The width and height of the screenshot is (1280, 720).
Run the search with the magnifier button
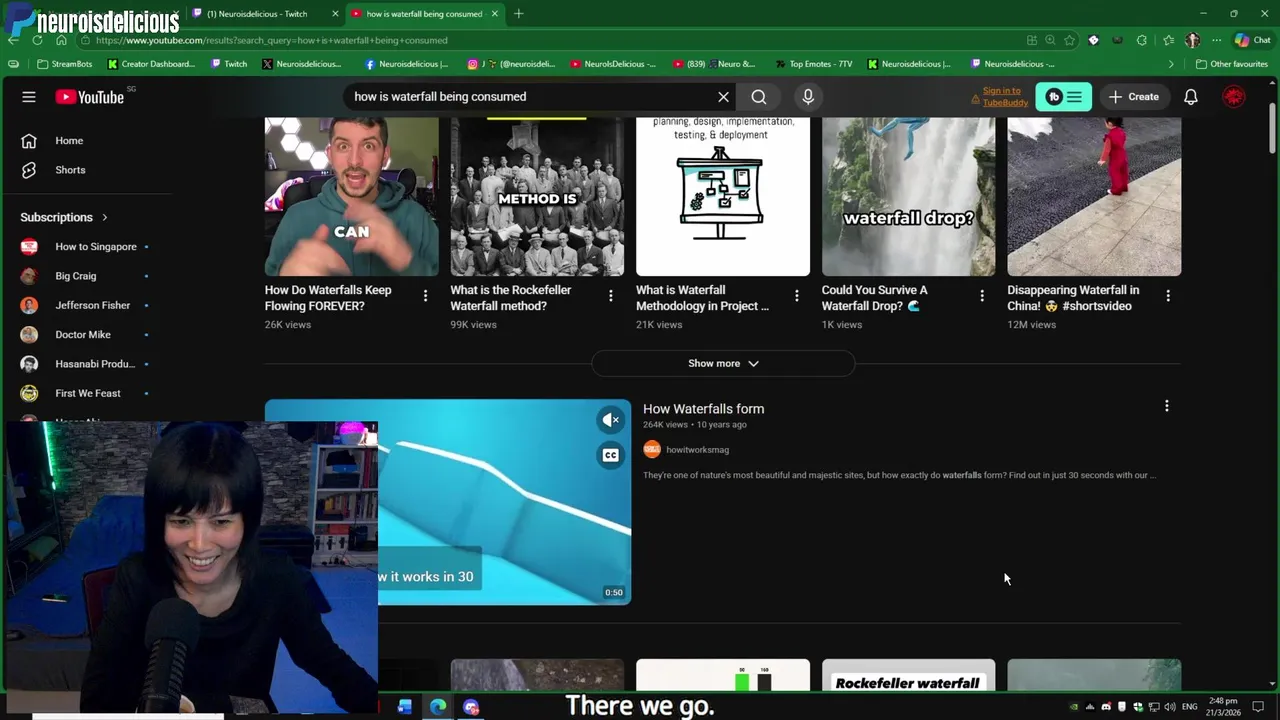click(759, 97)
